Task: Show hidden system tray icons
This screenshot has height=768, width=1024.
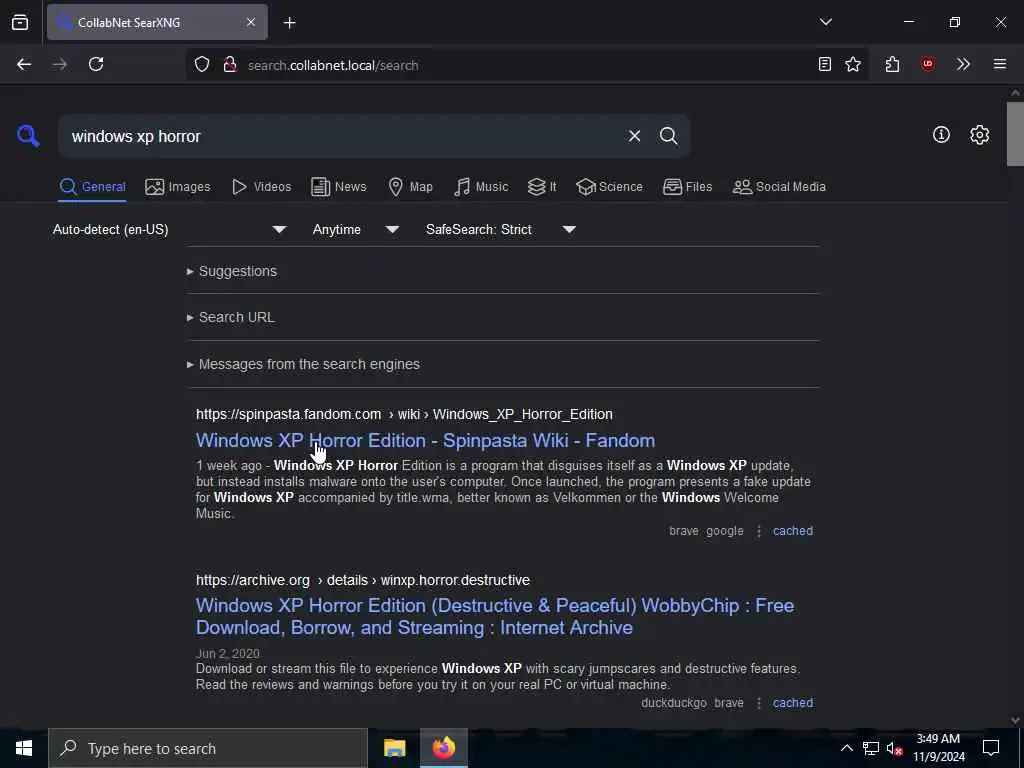Action: 846,748
